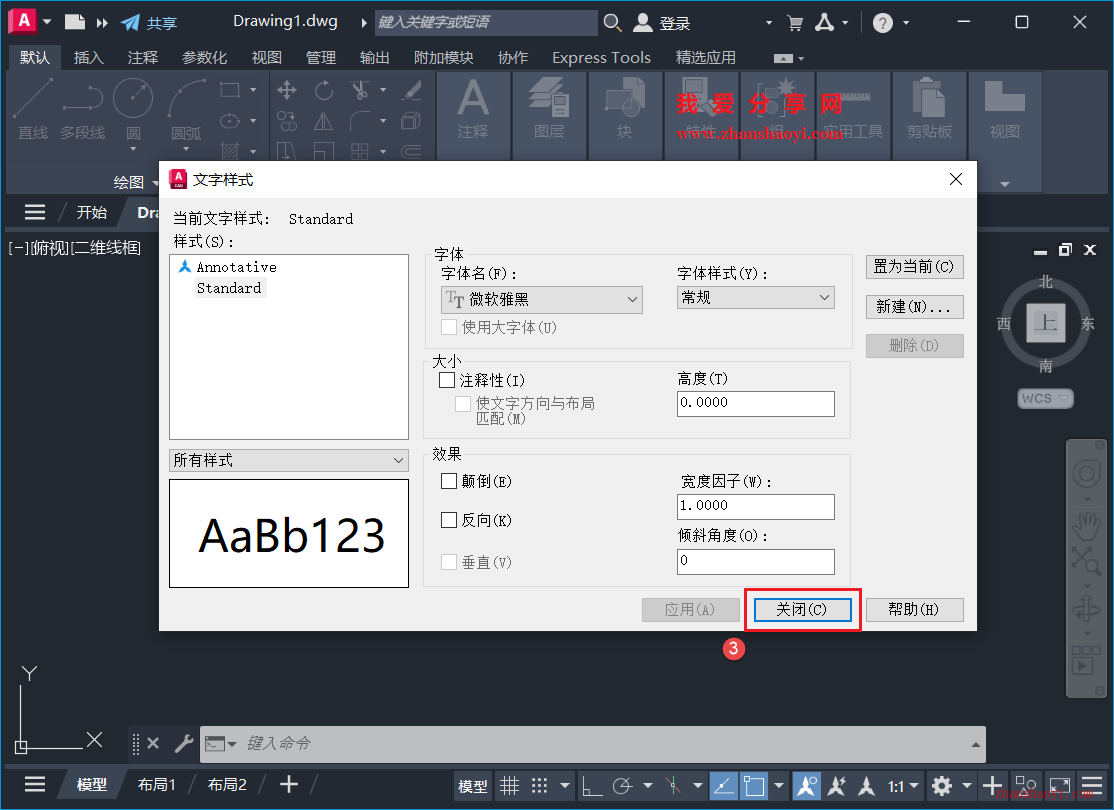Viewport: 1114px width, 810px height.
Task: Check the Annotative (注释性) checkbox
Action: click(x=447, y=380)
